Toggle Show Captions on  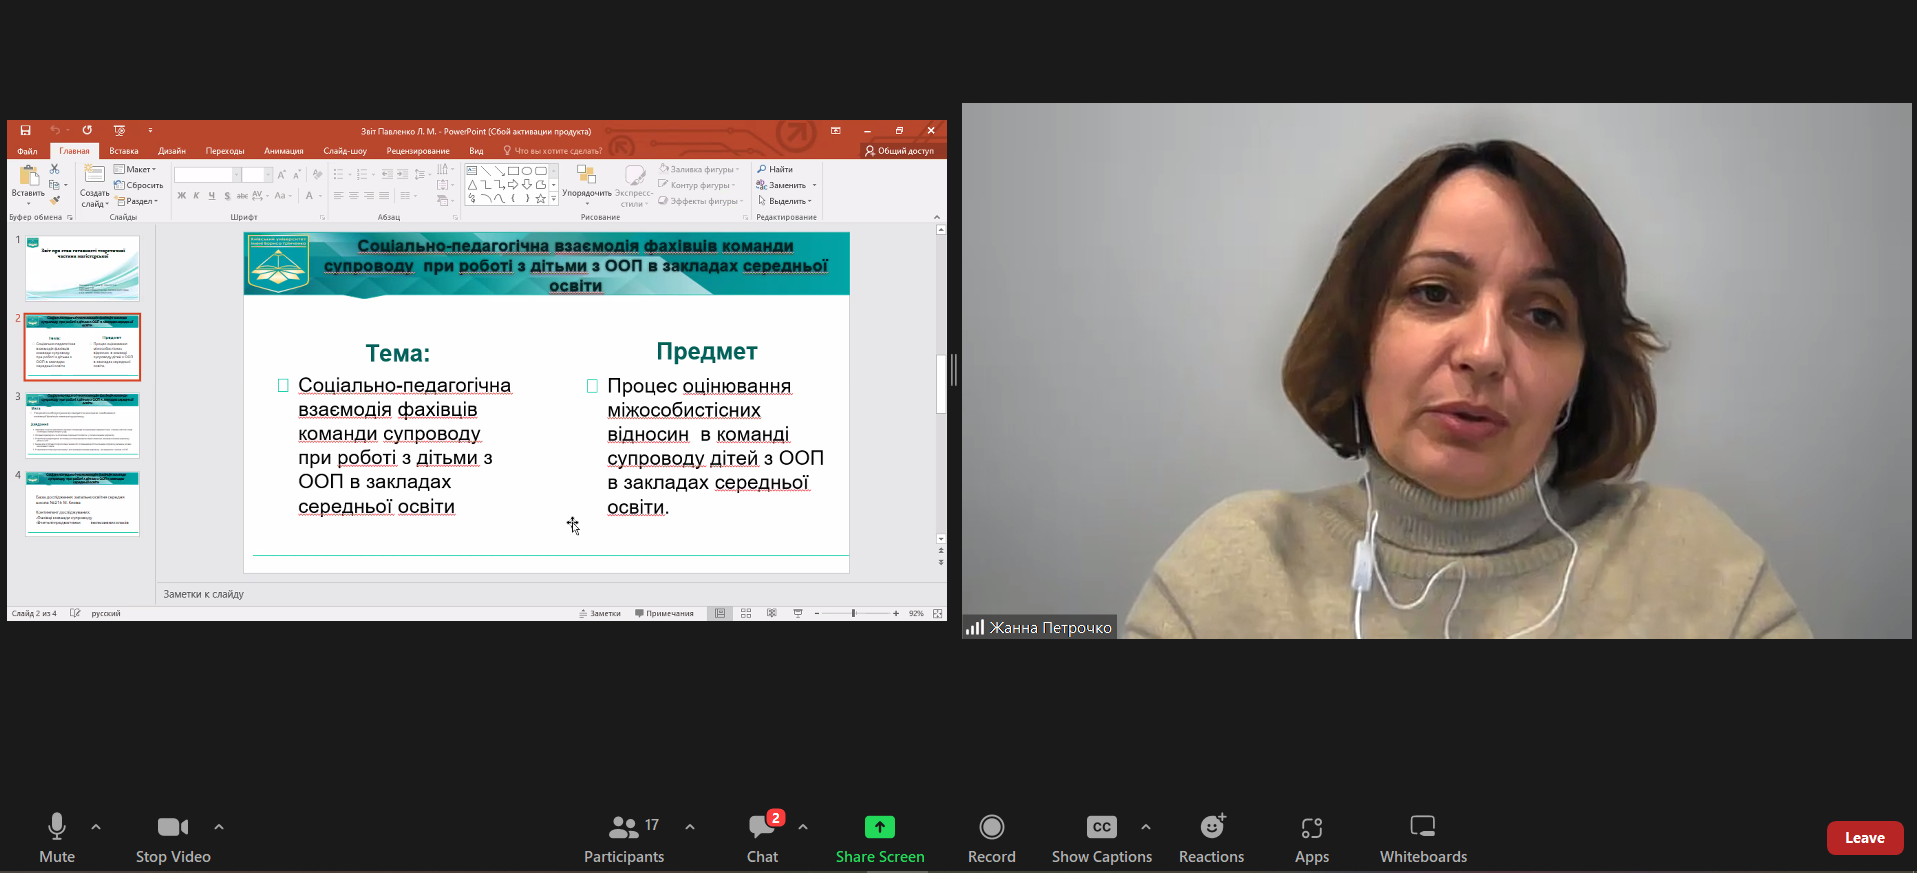[1101, 838]
